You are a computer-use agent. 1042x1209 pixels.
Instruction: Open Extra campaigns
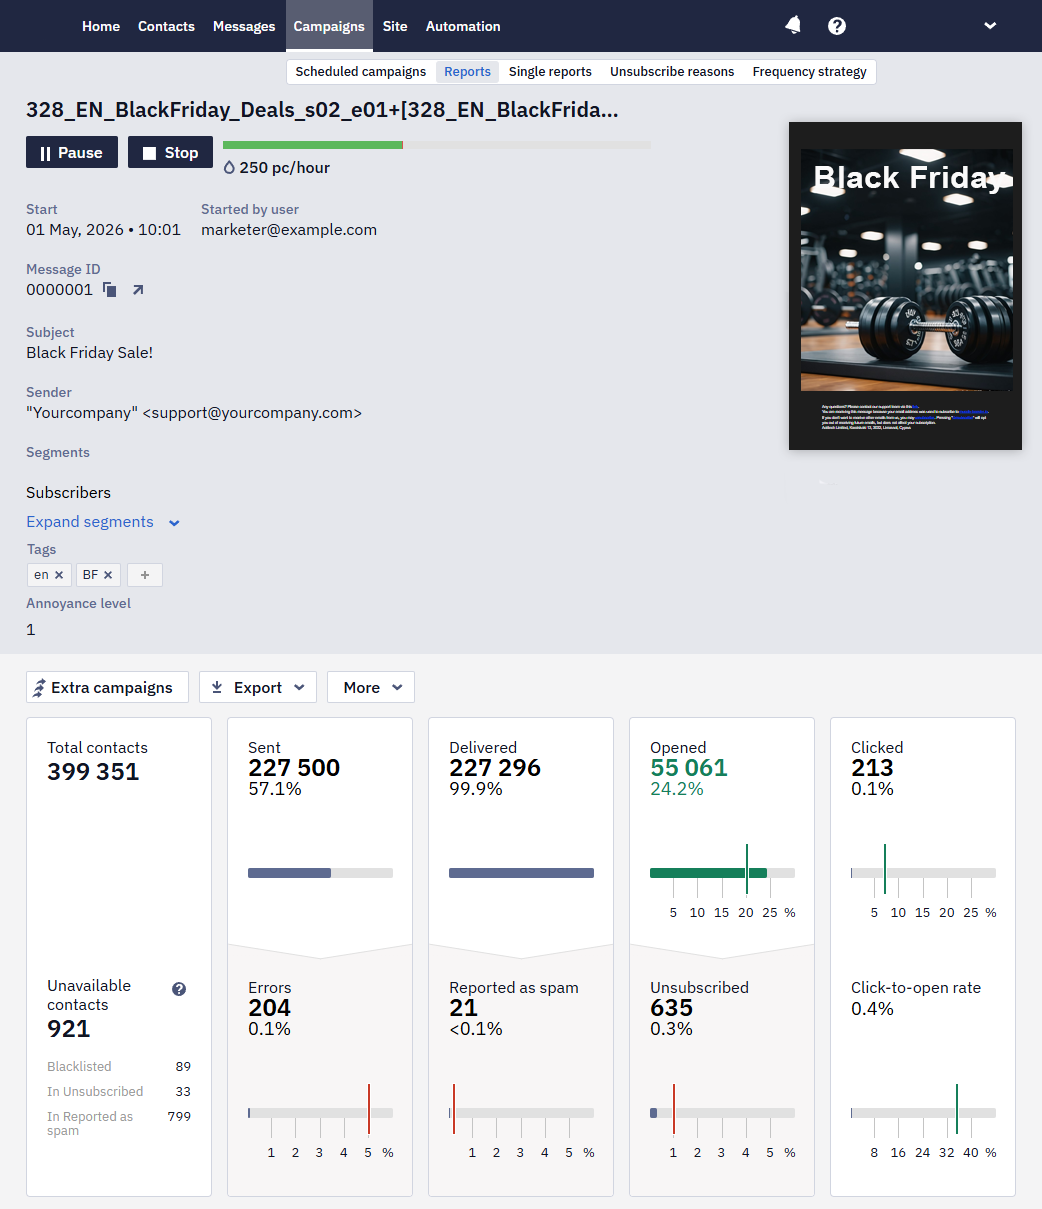click(107, 687)
